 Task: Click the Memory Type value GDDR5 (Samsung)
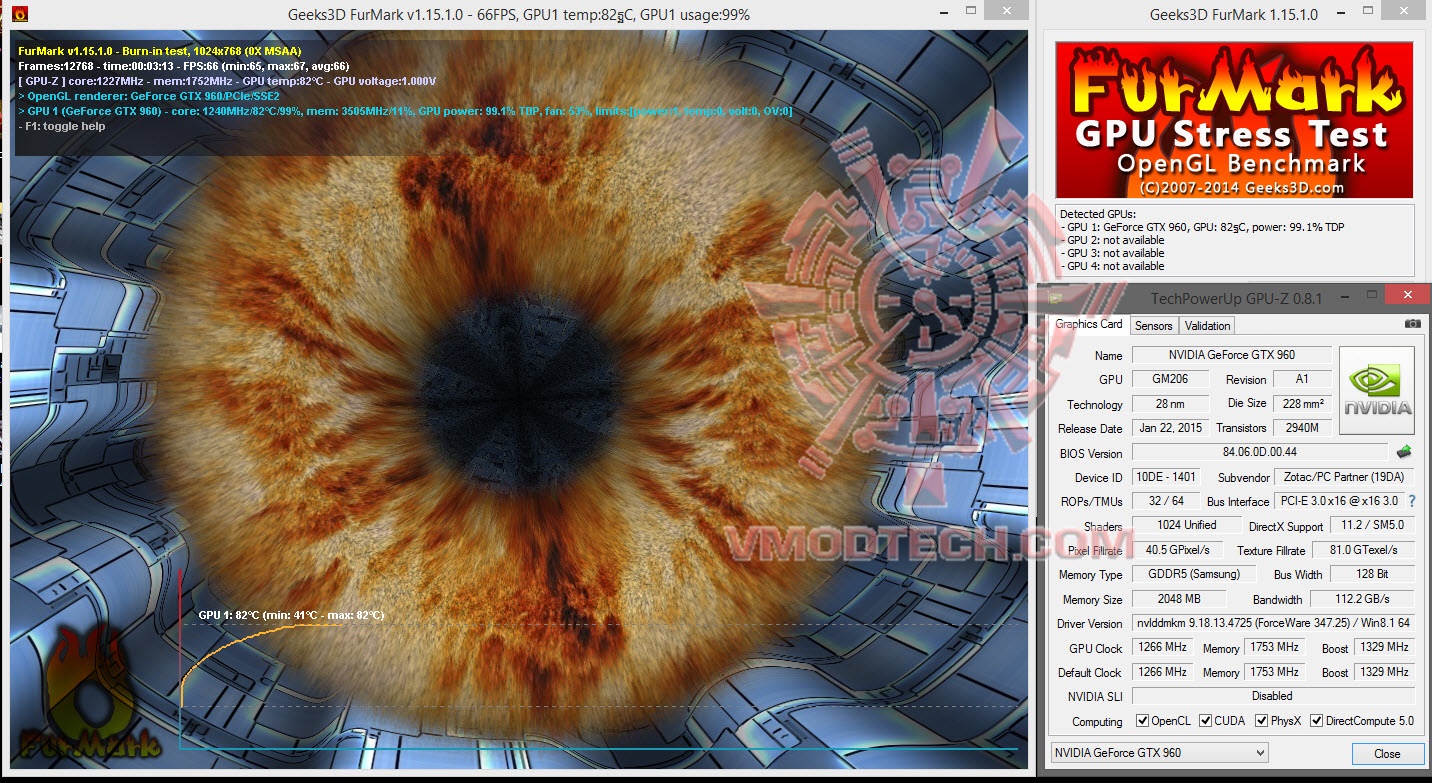coord(1195,574)
